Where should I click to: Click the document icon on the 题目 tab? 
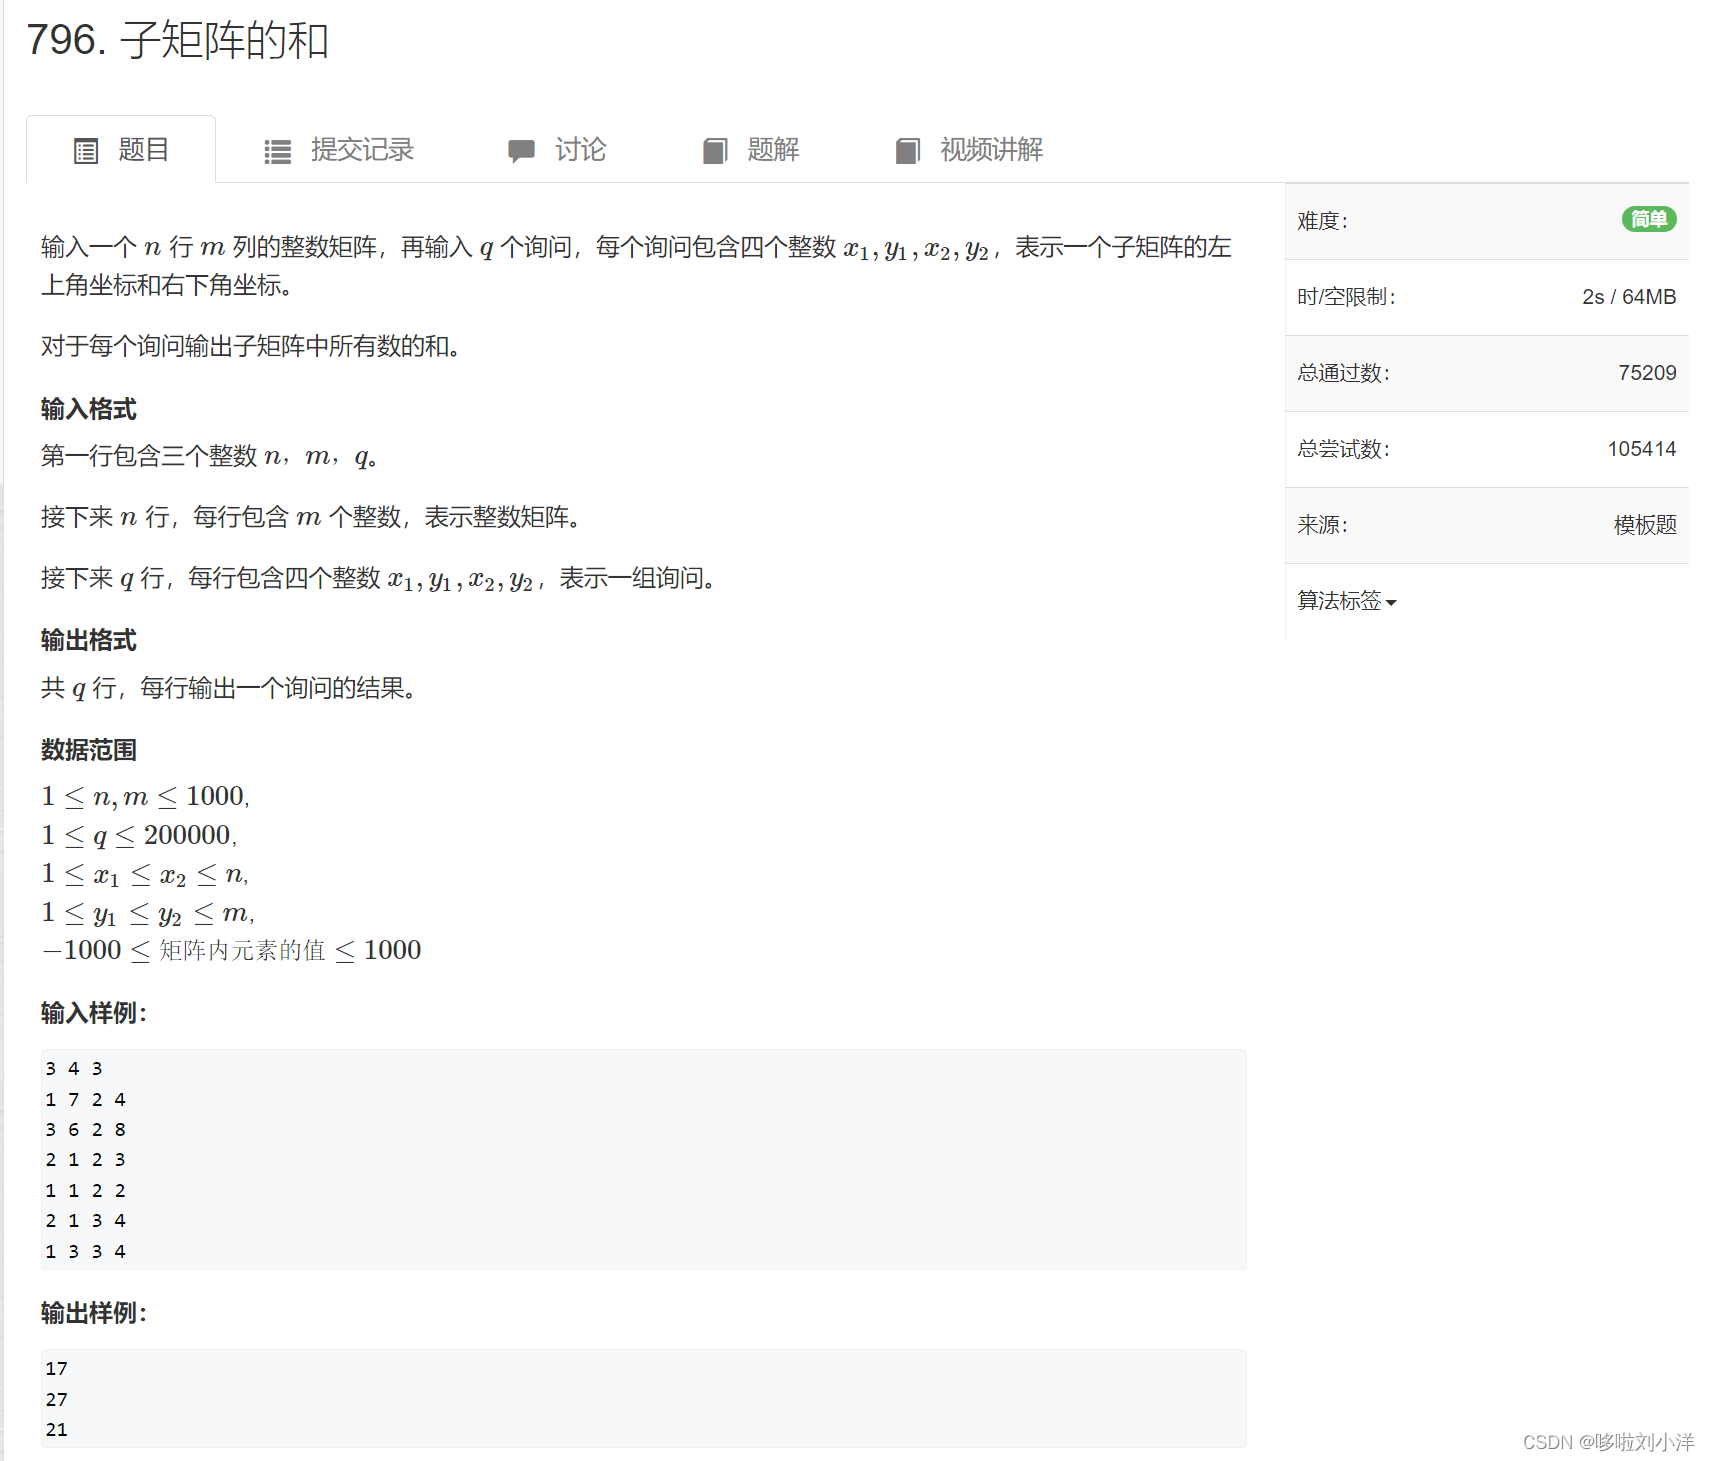86,149
